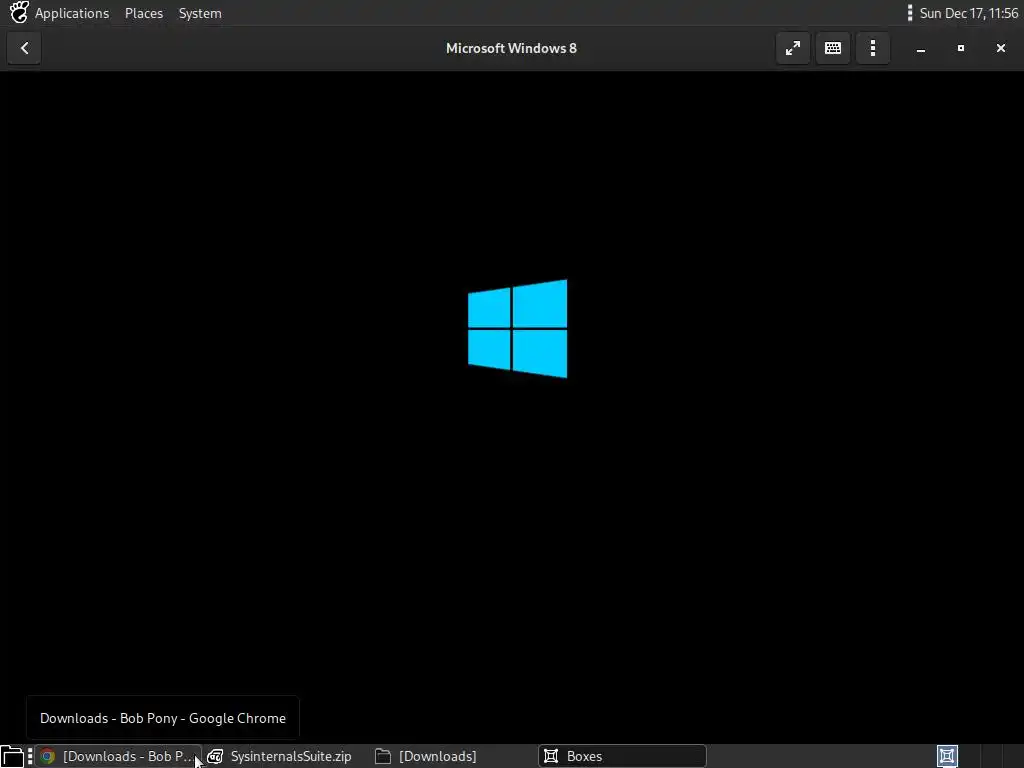Screen dimensions: 1024x768
Task: Click the workspace switcher icon in bottom panel
Action: (x=947, y=756)
